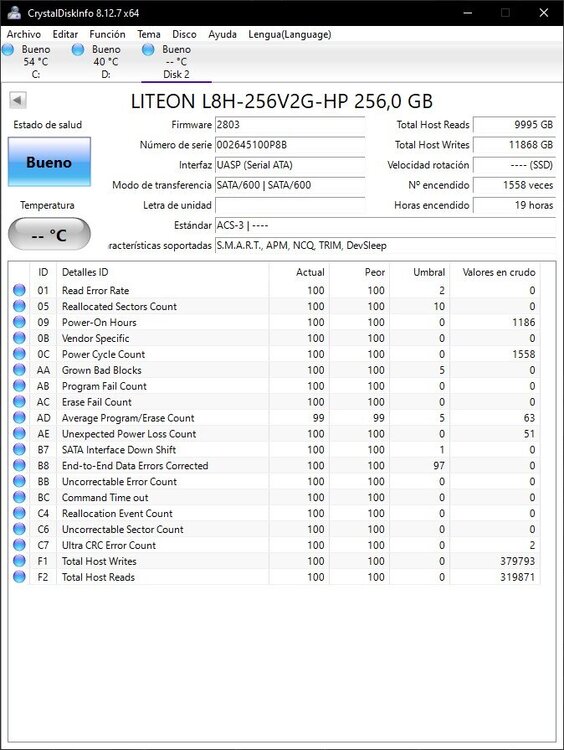Click status orb for Erase Fail Count
The width and height of the screenshot is (564, 750).
click(19, 401)
